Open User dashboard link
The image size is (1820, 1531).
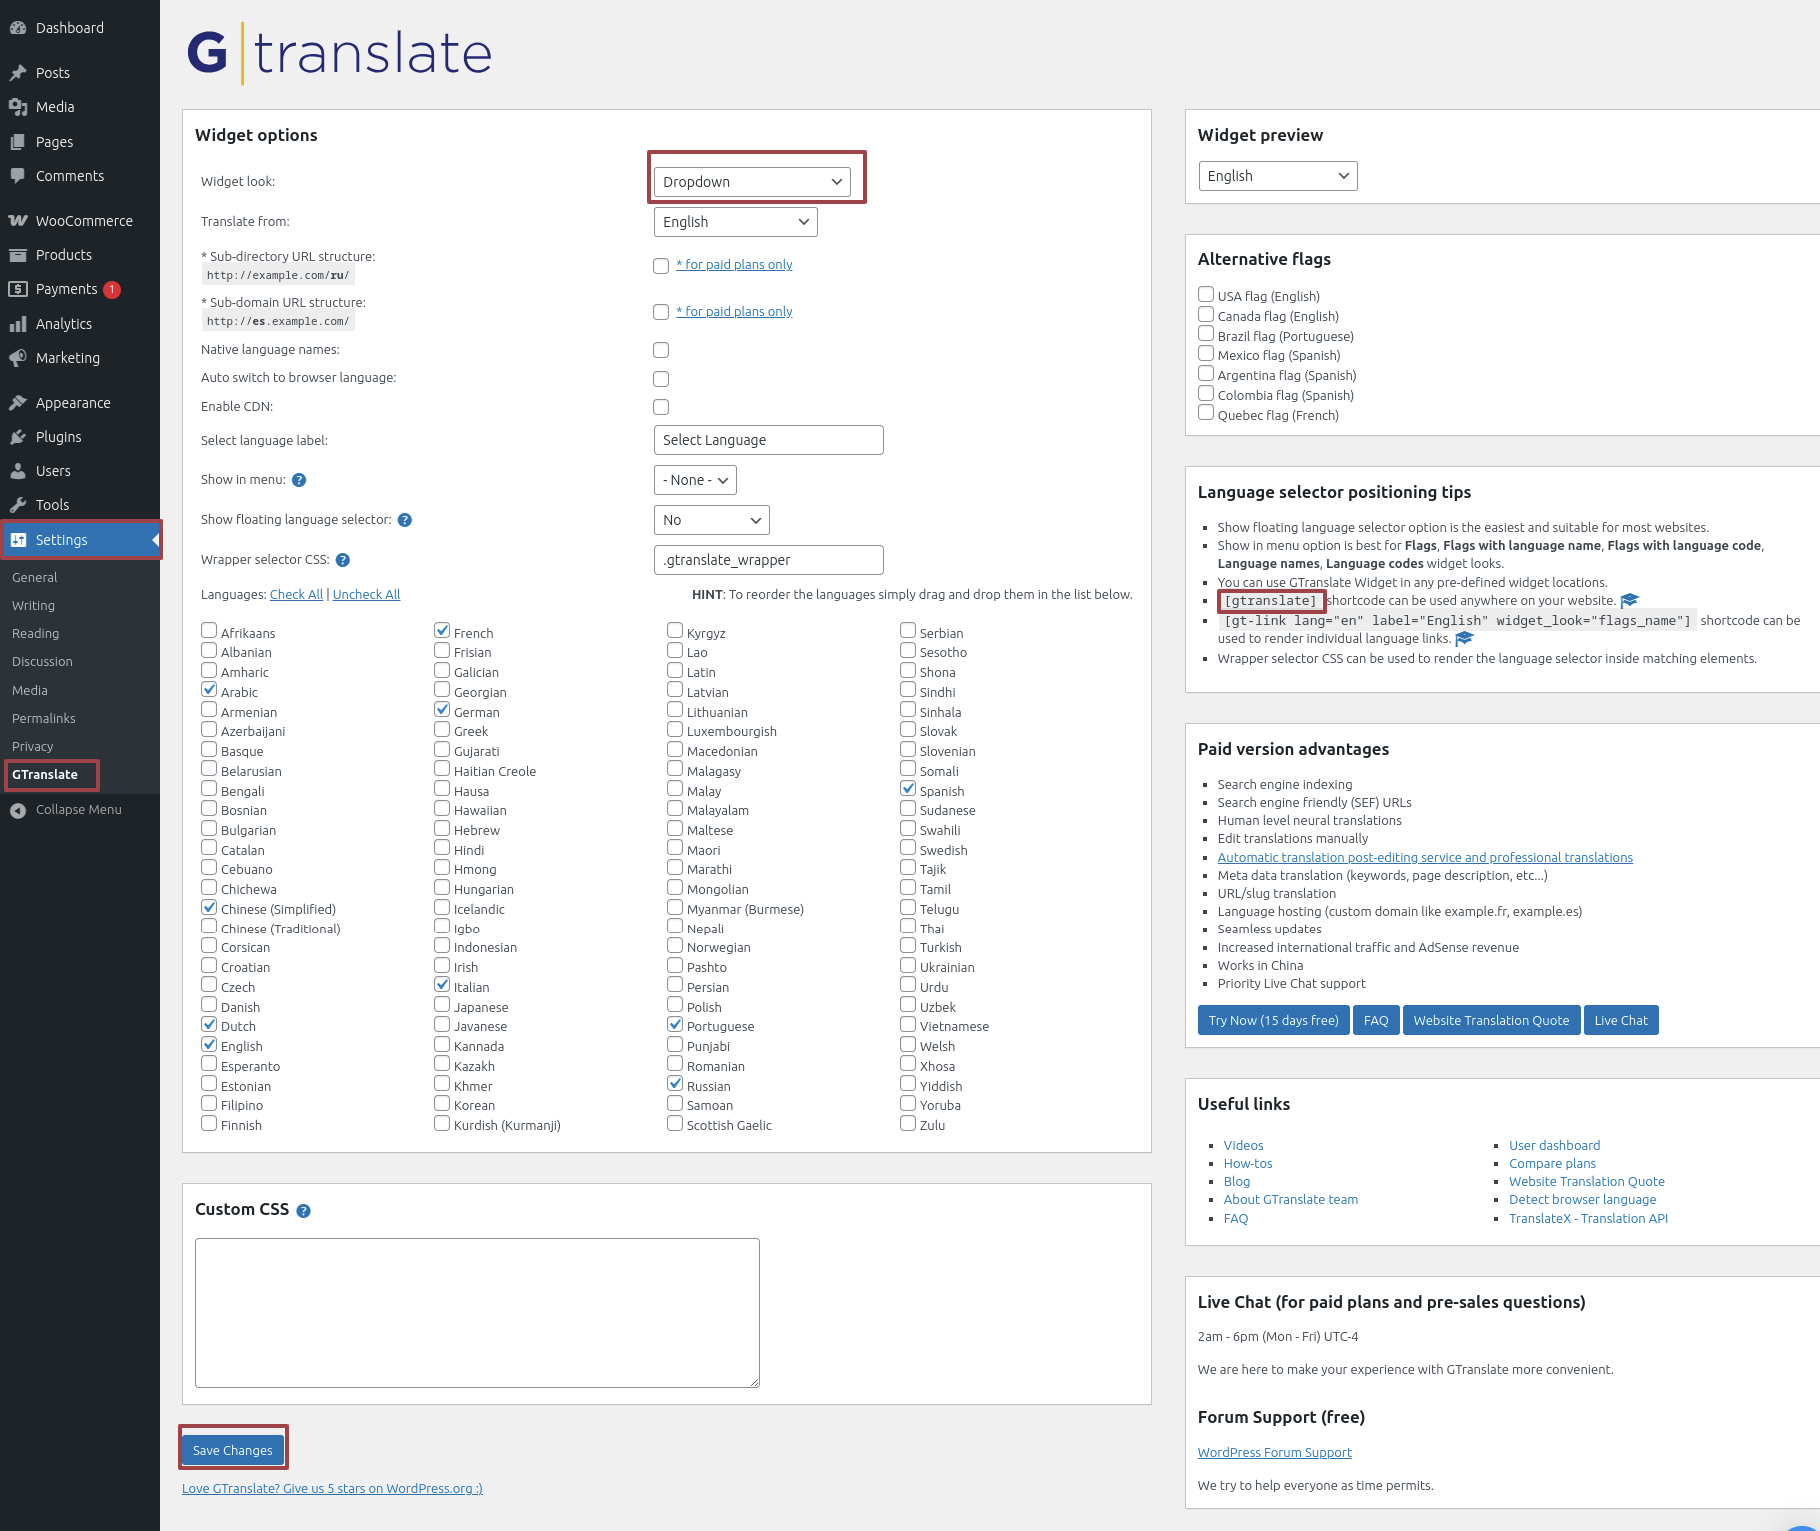(1555, 1146)
